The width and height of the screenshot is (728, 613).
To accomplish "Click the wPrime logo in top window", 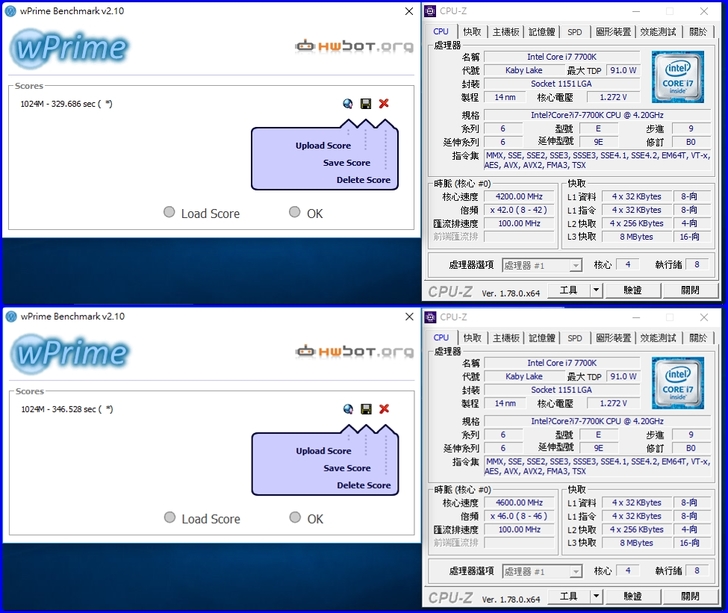I will pyautogui.click(x=70, y=48).
